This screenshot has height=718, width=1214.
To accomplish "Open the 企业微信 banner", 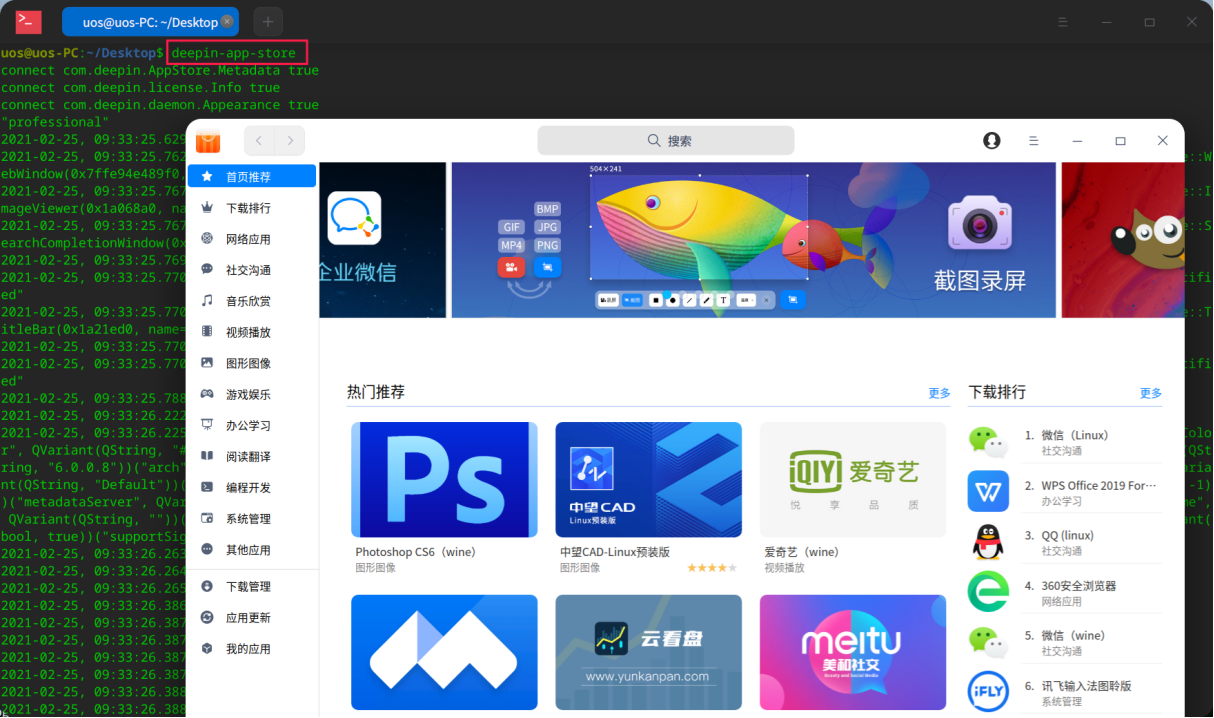I will [x=383, y=240].
